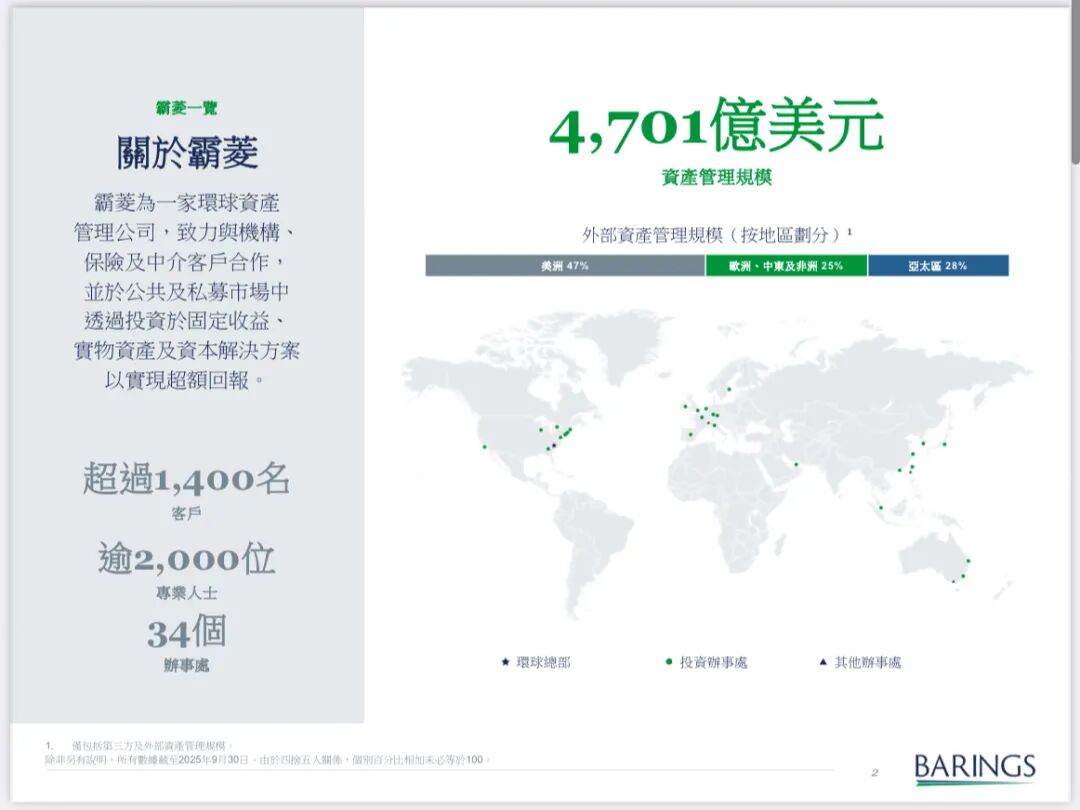This screenshot has height=810, width=1080.
Task: Select the green 歐洲、中東及非洲 25% segment
Action: click(x=786, y=266)
